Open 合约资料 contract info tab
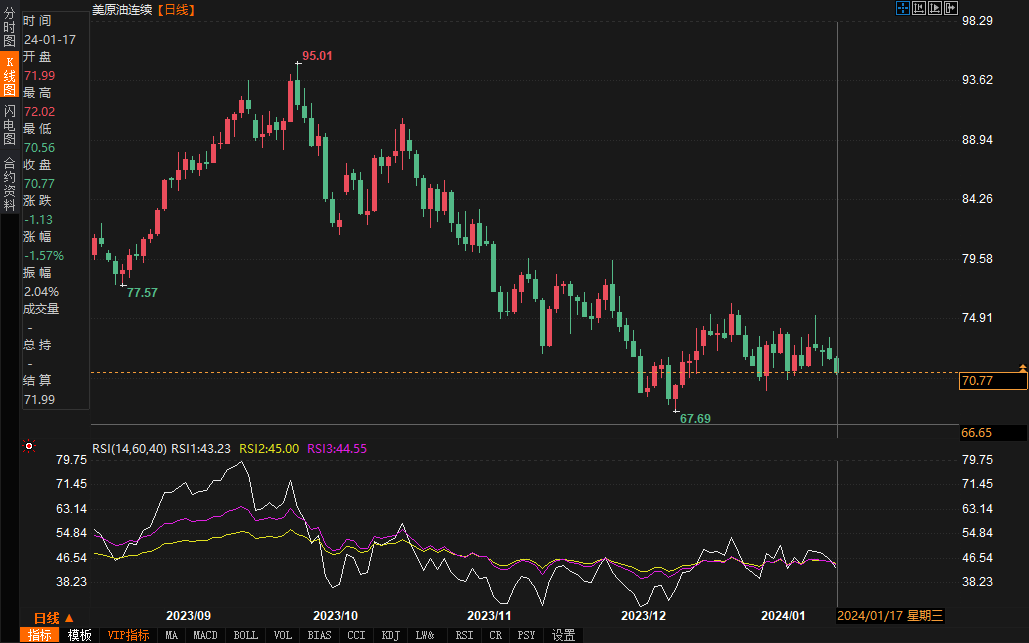This screenshot has height=643, width=1029. (x=9, y=183)
